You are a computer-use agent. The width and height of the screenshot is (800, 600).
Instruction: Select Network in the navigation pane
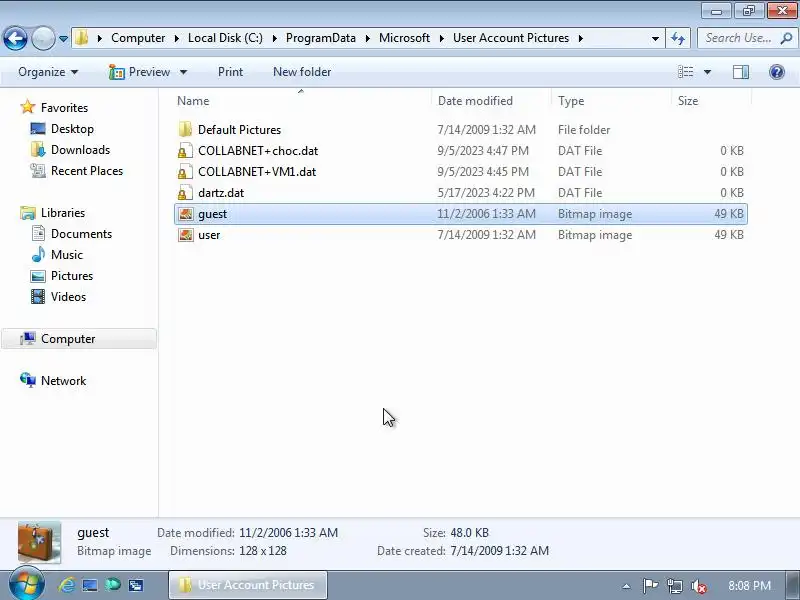(x=63, y=381)
